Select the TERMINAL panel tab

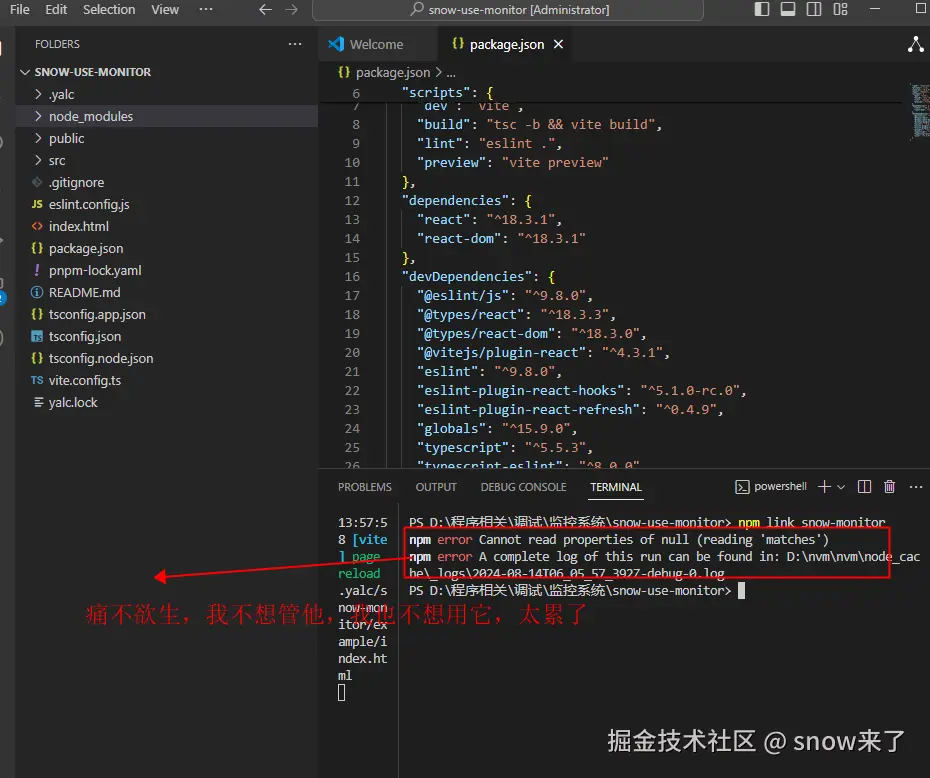click(x=616, y=487)
